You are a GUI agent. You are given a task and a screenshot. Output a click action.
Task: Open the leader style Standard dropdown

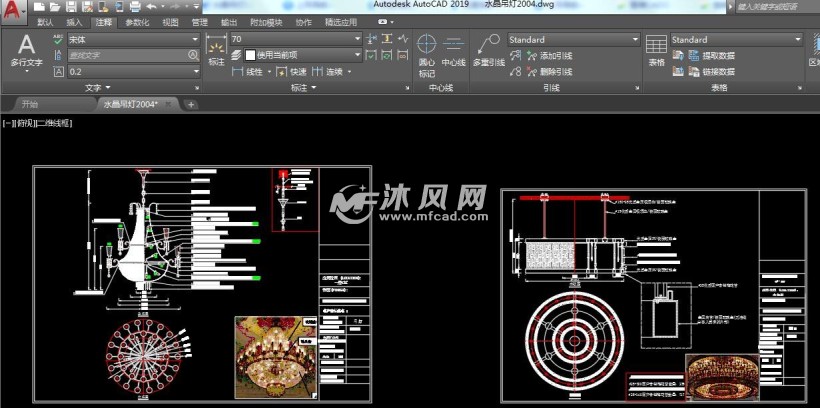click(574, 39)
